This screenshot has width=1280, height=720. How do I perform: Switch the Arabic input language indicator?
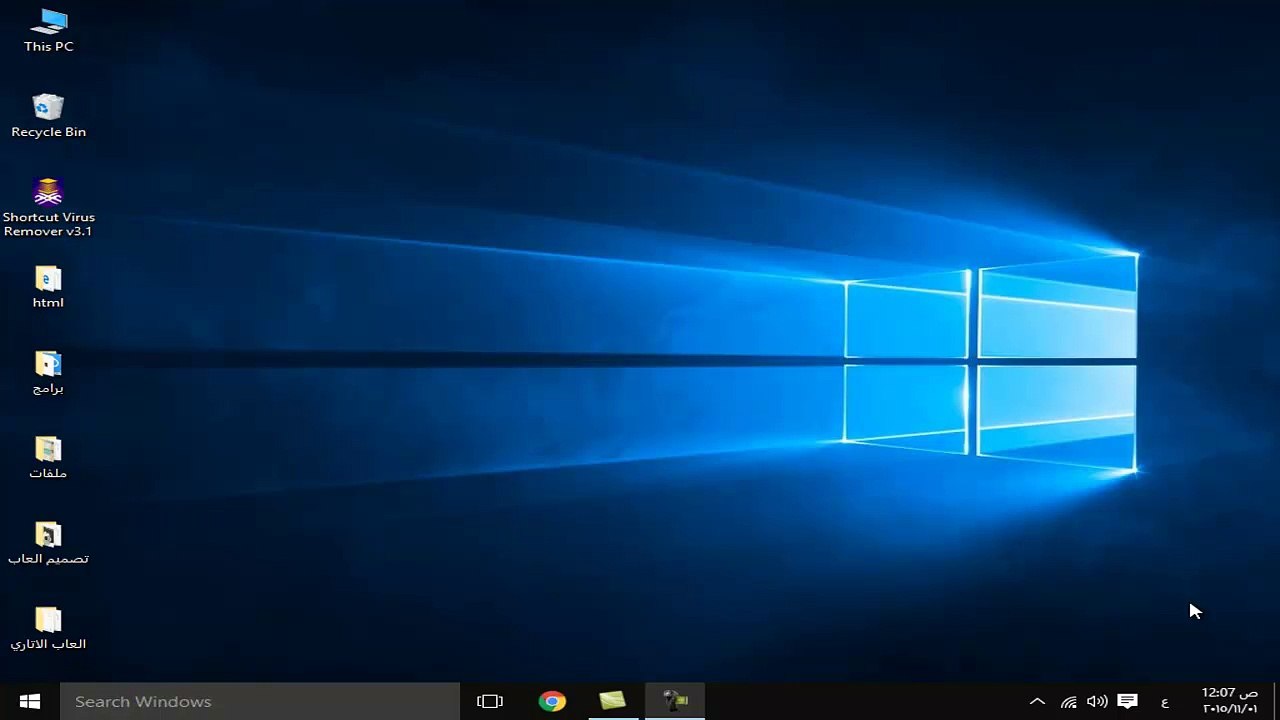[1164, 701]
